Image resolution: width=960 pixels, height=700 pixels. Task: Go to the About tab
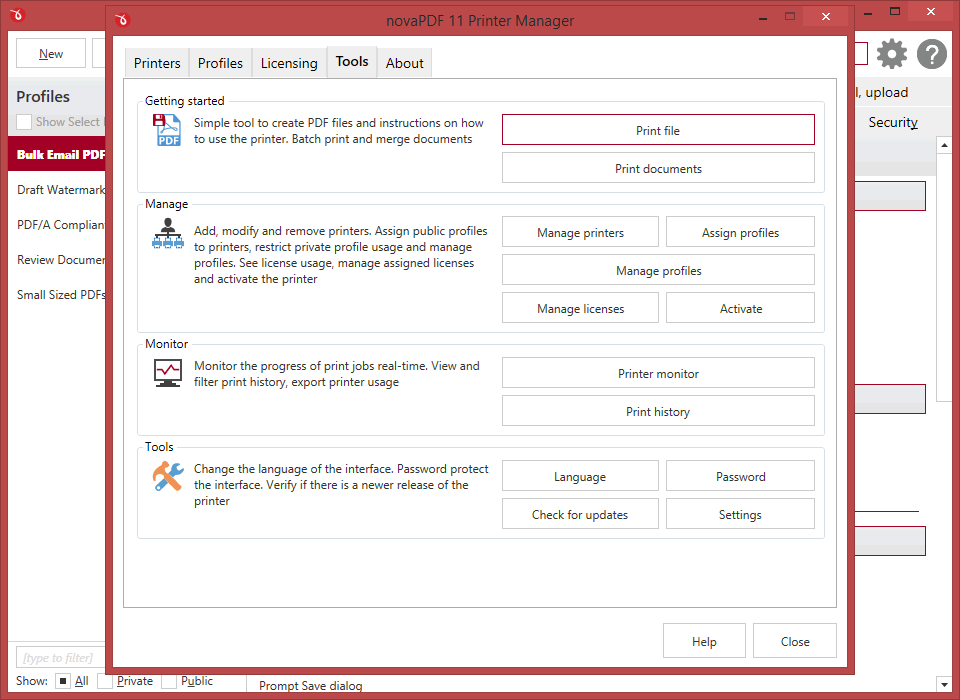coord(405,63)
